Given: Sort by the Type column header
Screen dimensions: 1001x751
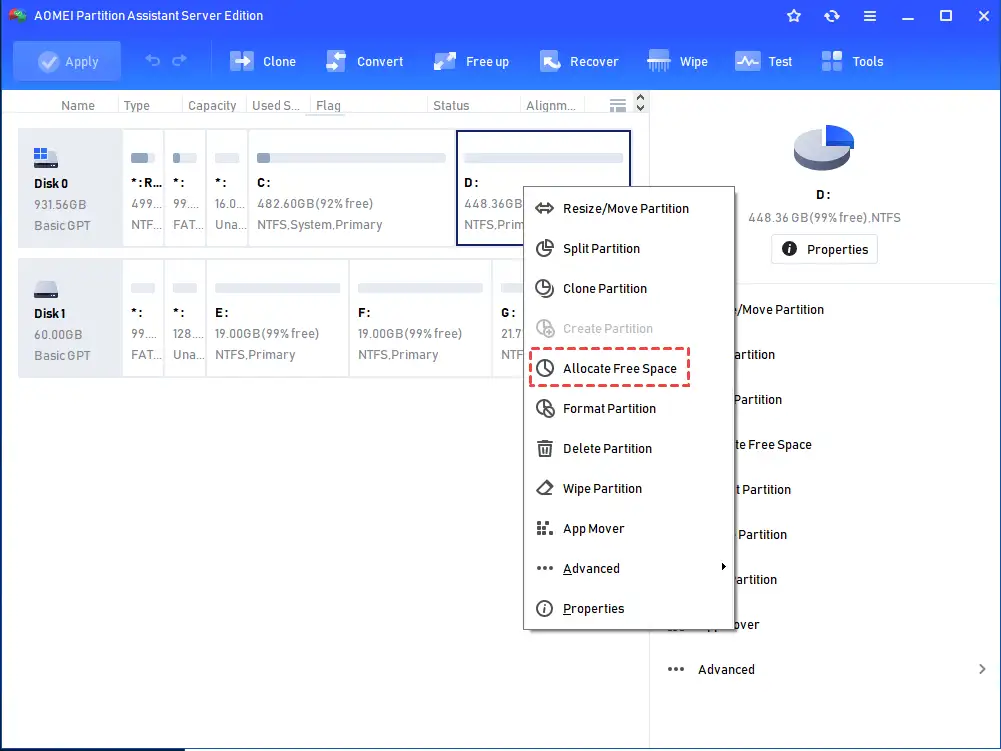Looking at the screenshot, I should (137, 105).
